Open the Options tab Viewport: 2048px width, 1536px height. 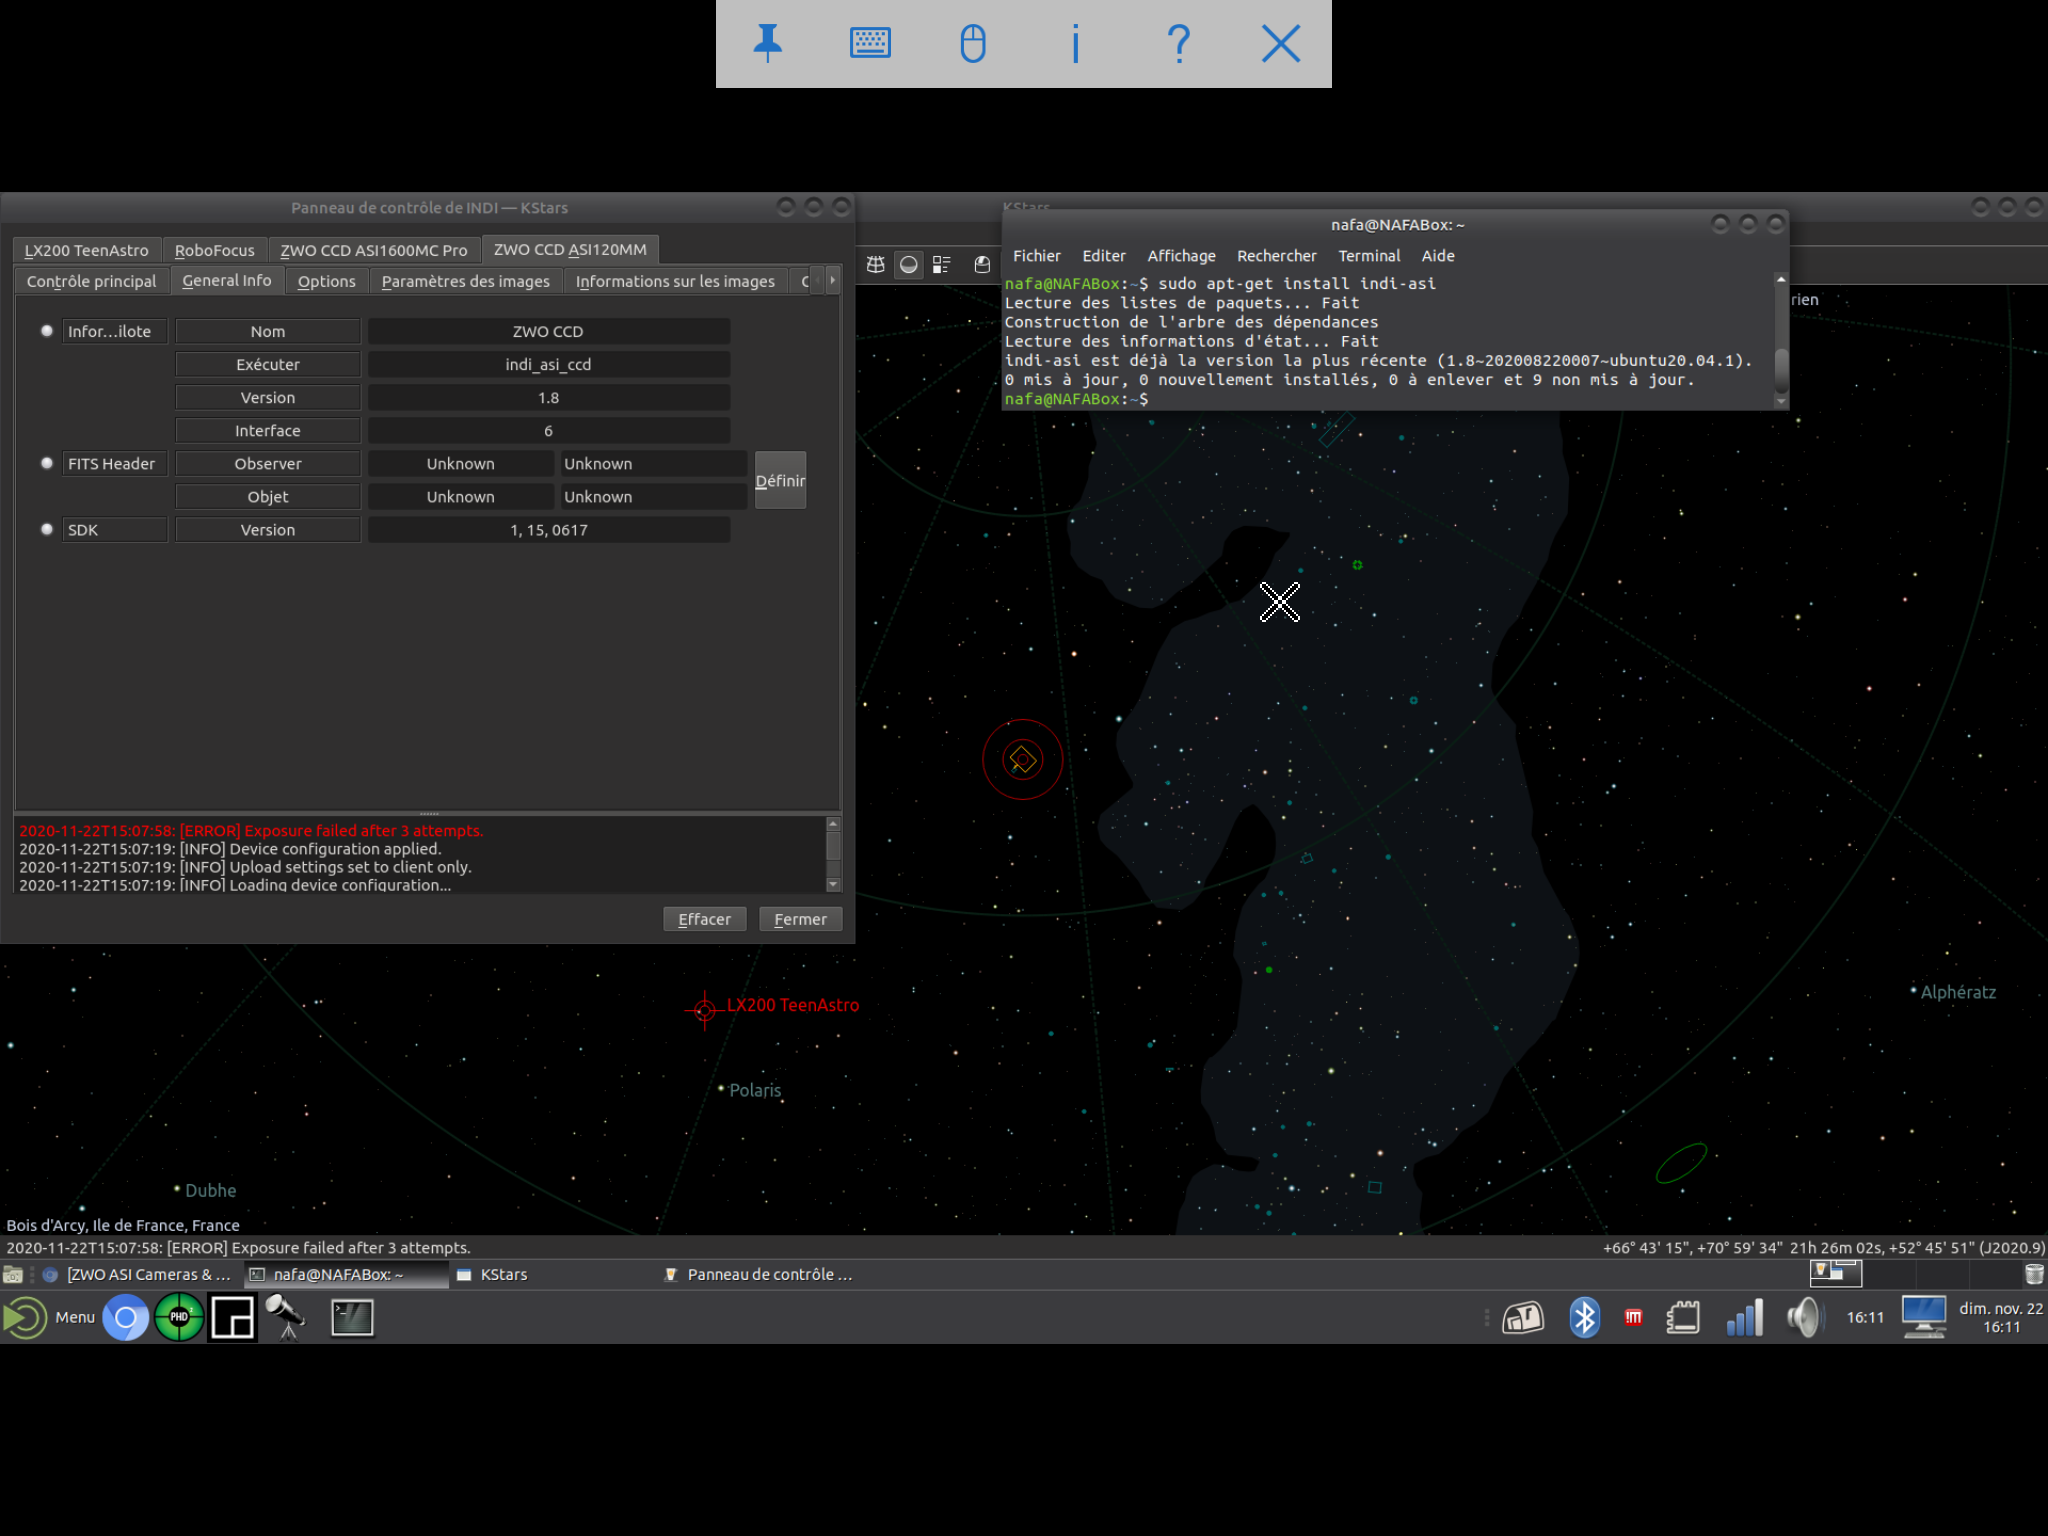point(326,281)
